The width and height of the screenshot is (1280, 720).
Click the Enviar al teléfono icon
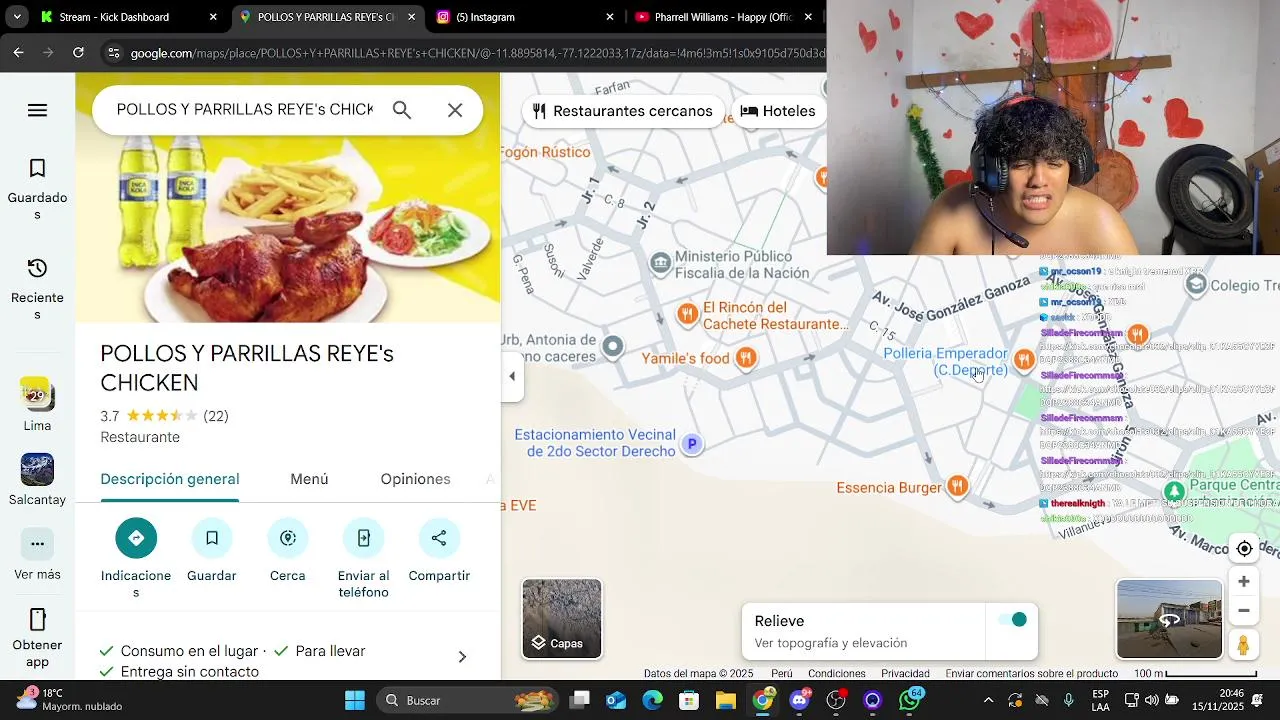364,538
